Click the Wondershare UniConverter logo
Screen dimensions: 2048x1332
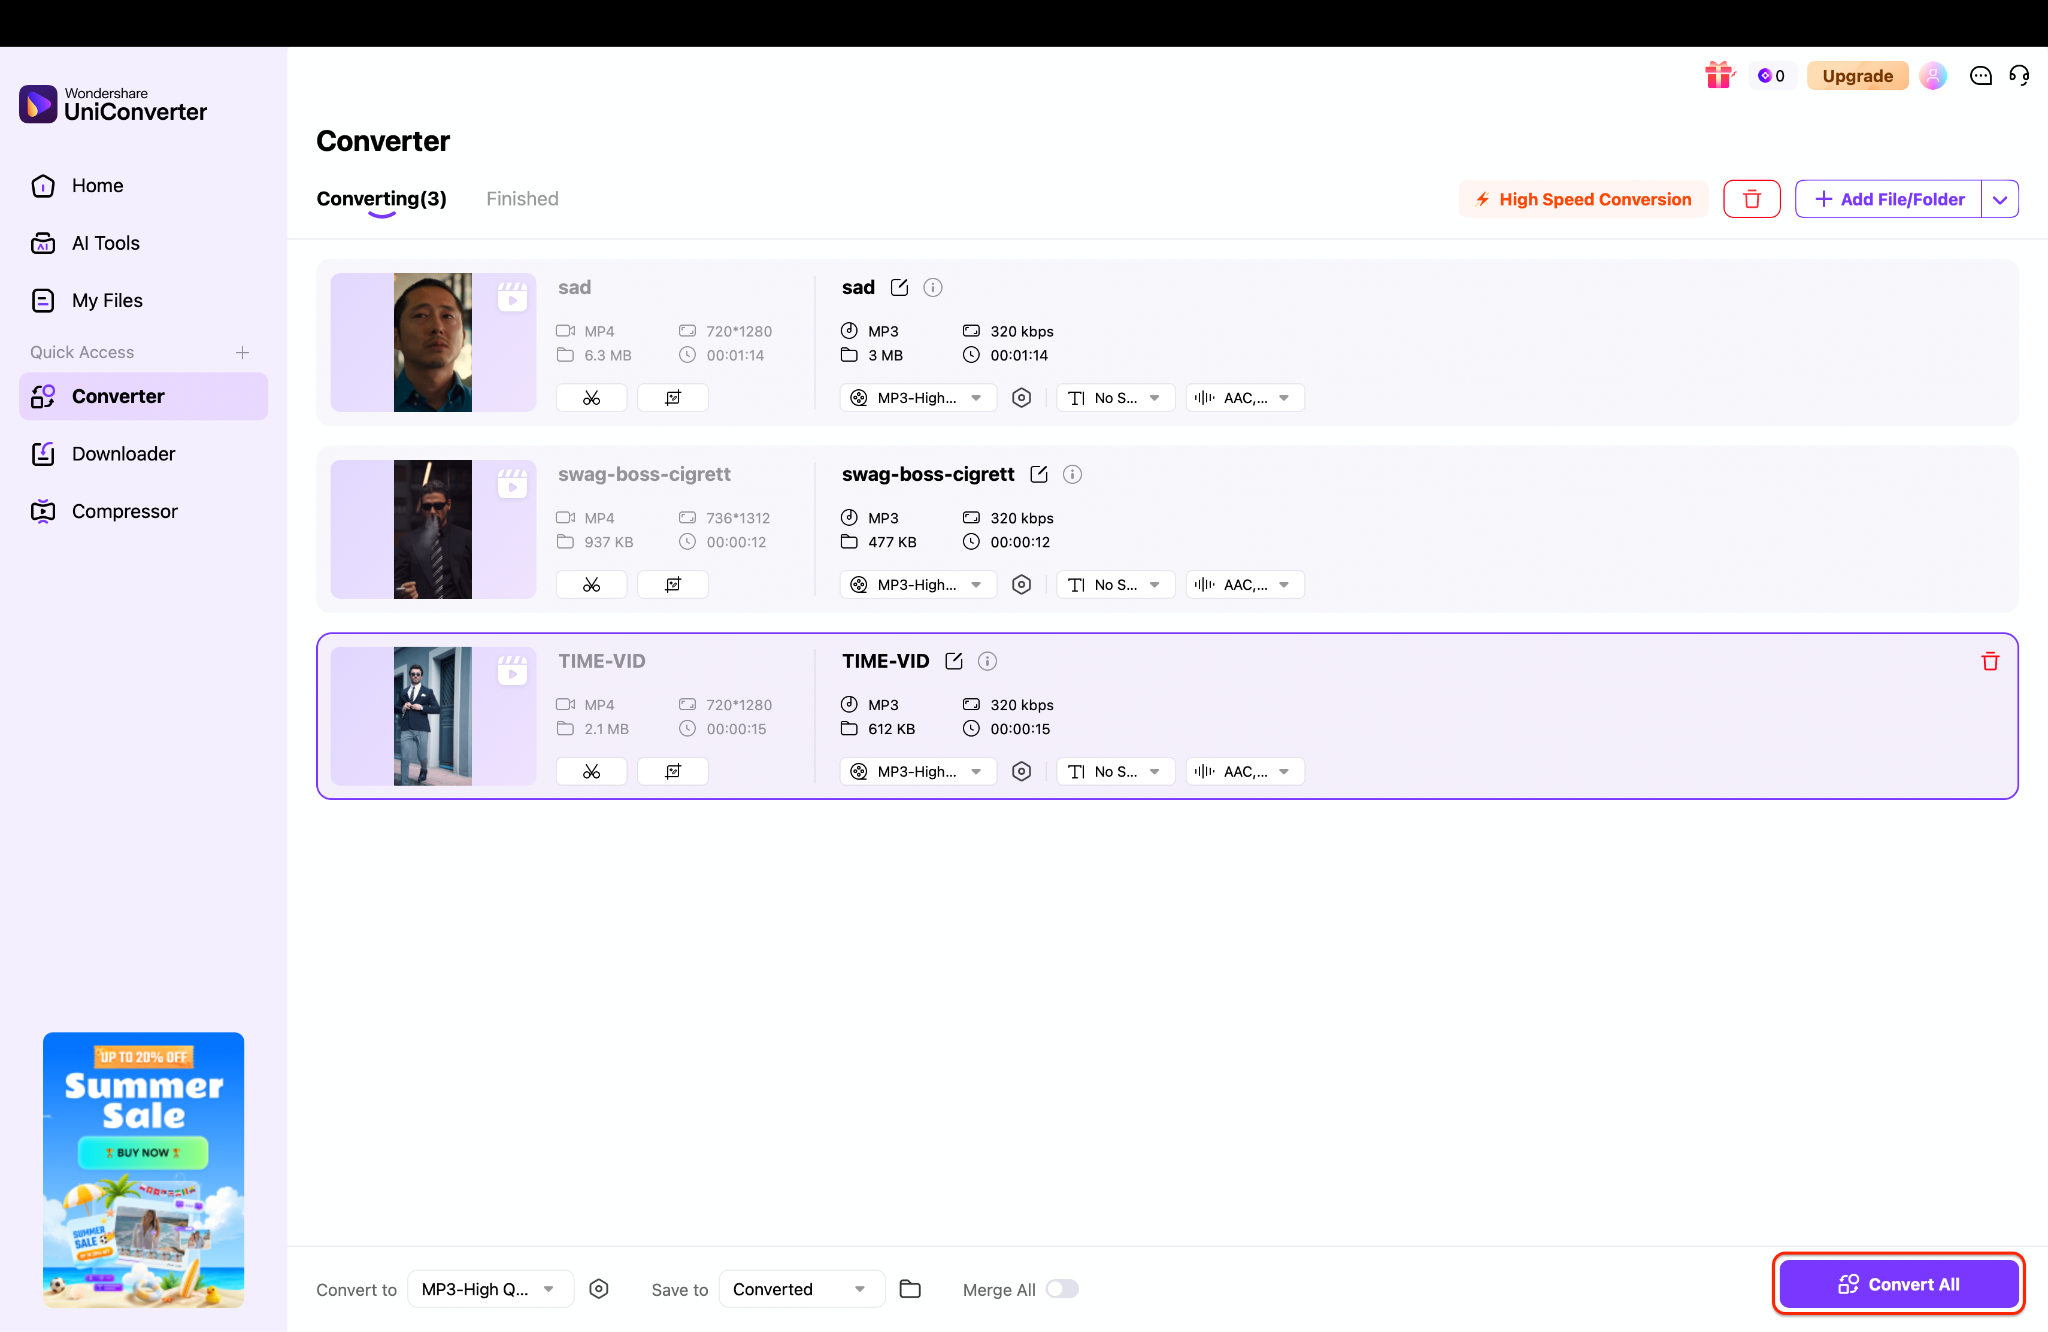coord(113,104)
